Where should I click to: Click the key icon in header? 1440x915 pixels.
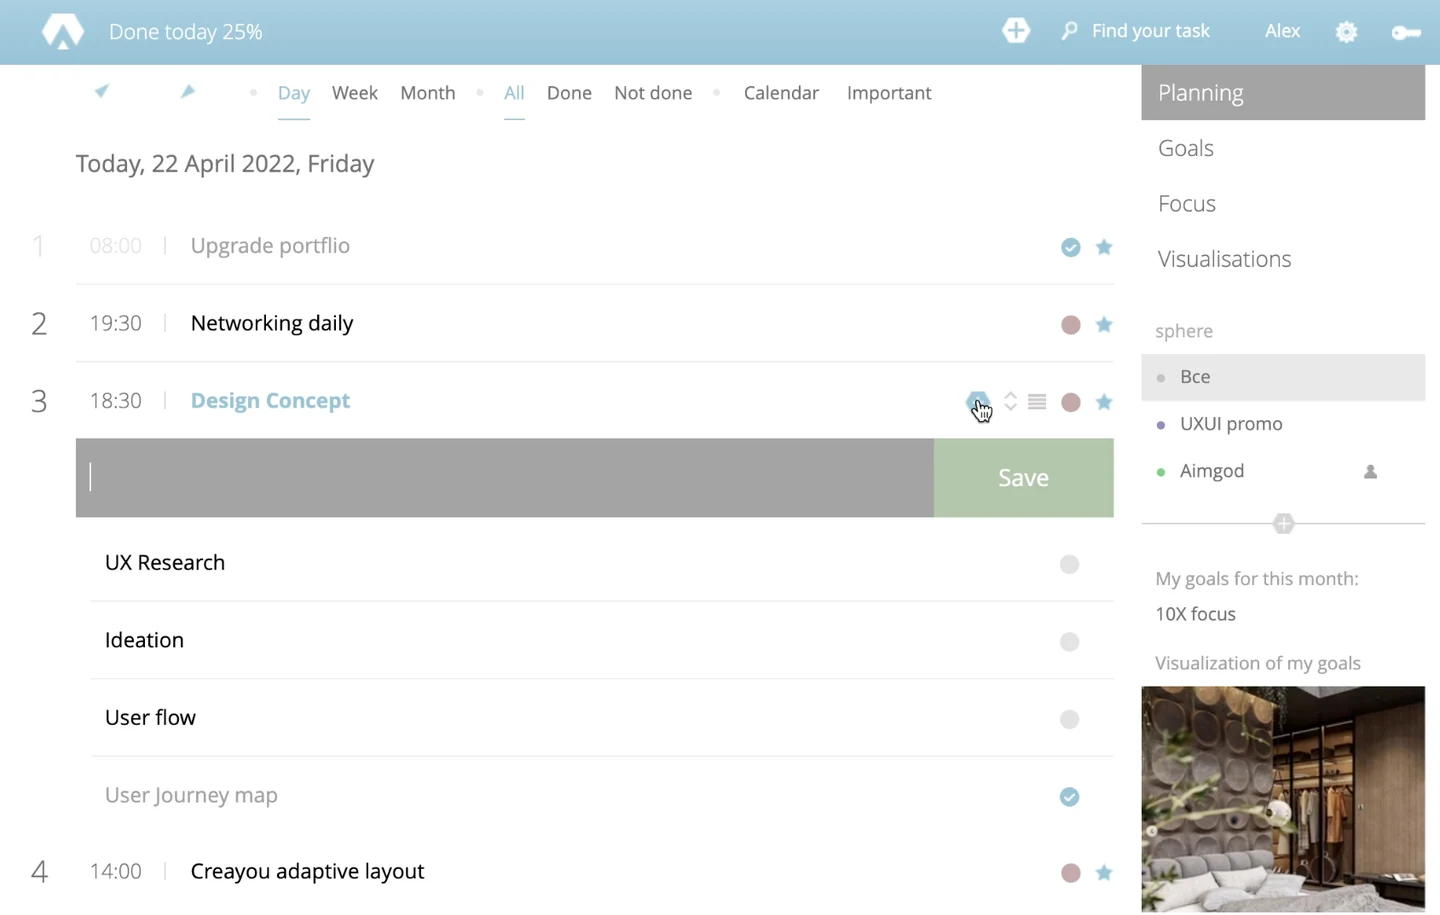(x=1406, y=33)
